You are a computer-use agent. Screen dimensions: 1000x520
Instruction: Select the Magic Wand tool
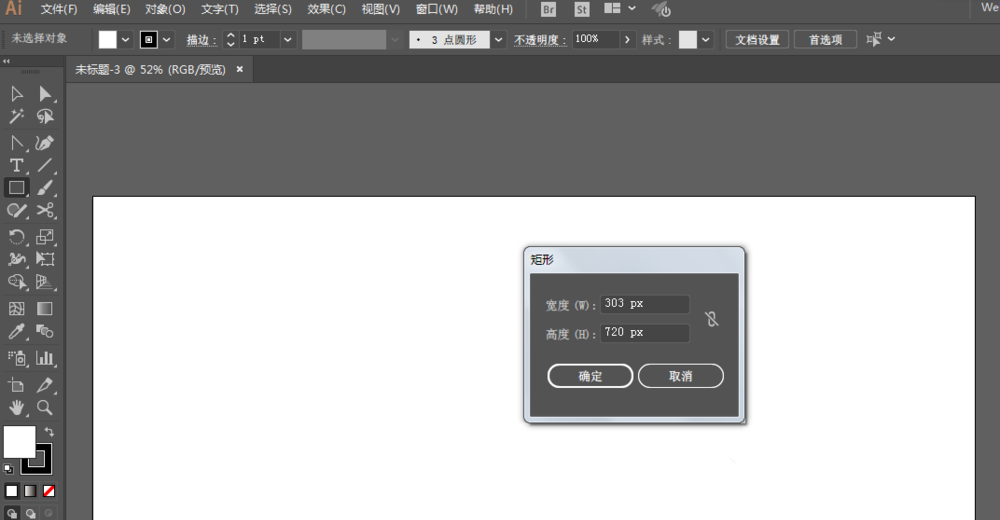[17, 116]
